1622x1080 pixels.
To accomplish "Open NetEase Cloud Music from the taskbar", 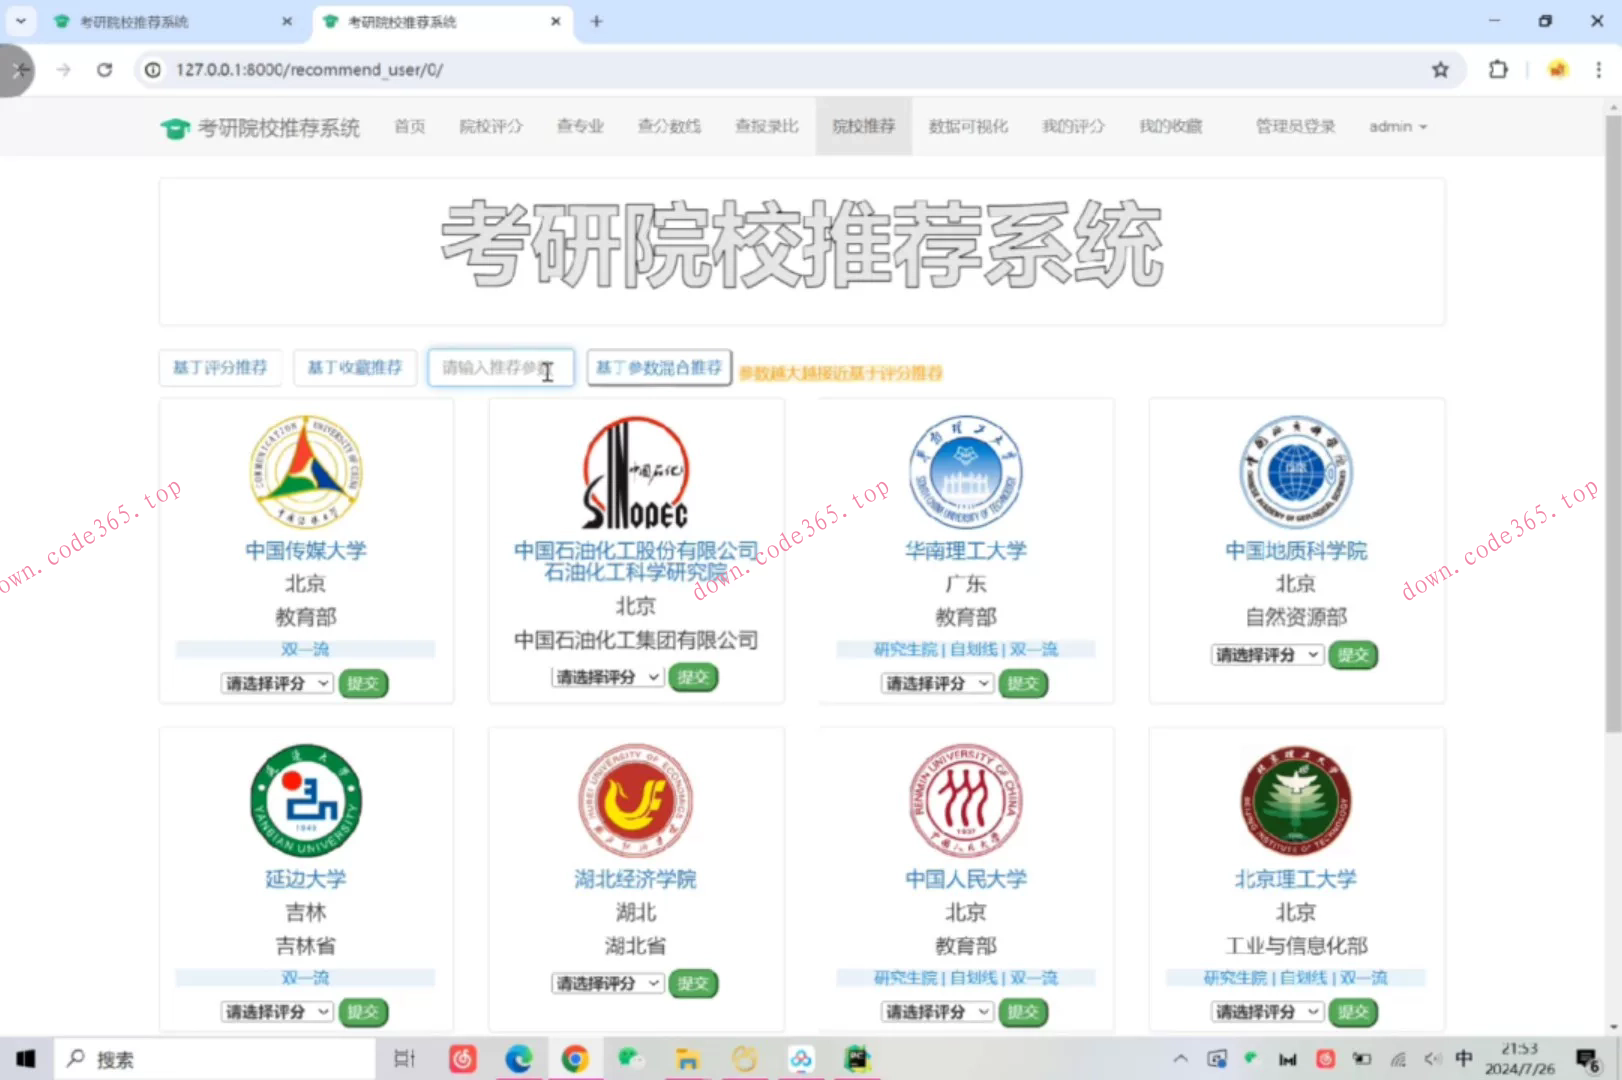I will pos(462,1058).
